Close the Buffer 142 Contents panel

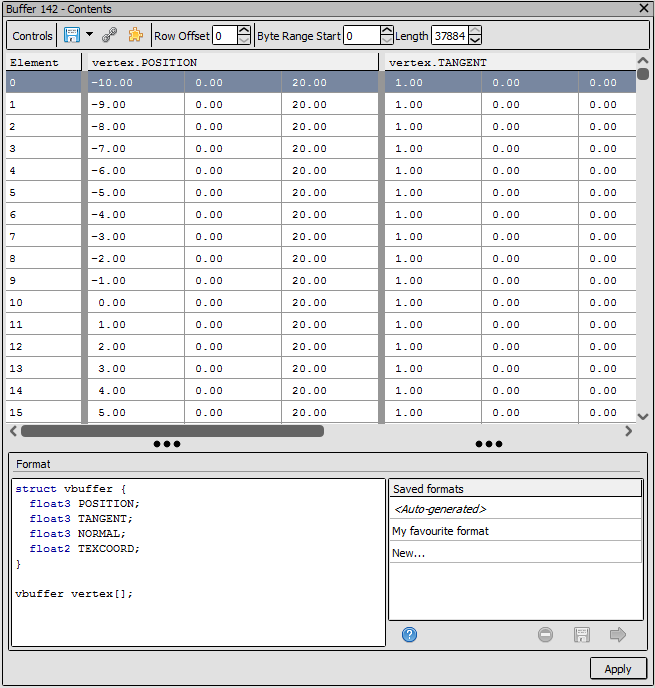(x=644, y=8)
